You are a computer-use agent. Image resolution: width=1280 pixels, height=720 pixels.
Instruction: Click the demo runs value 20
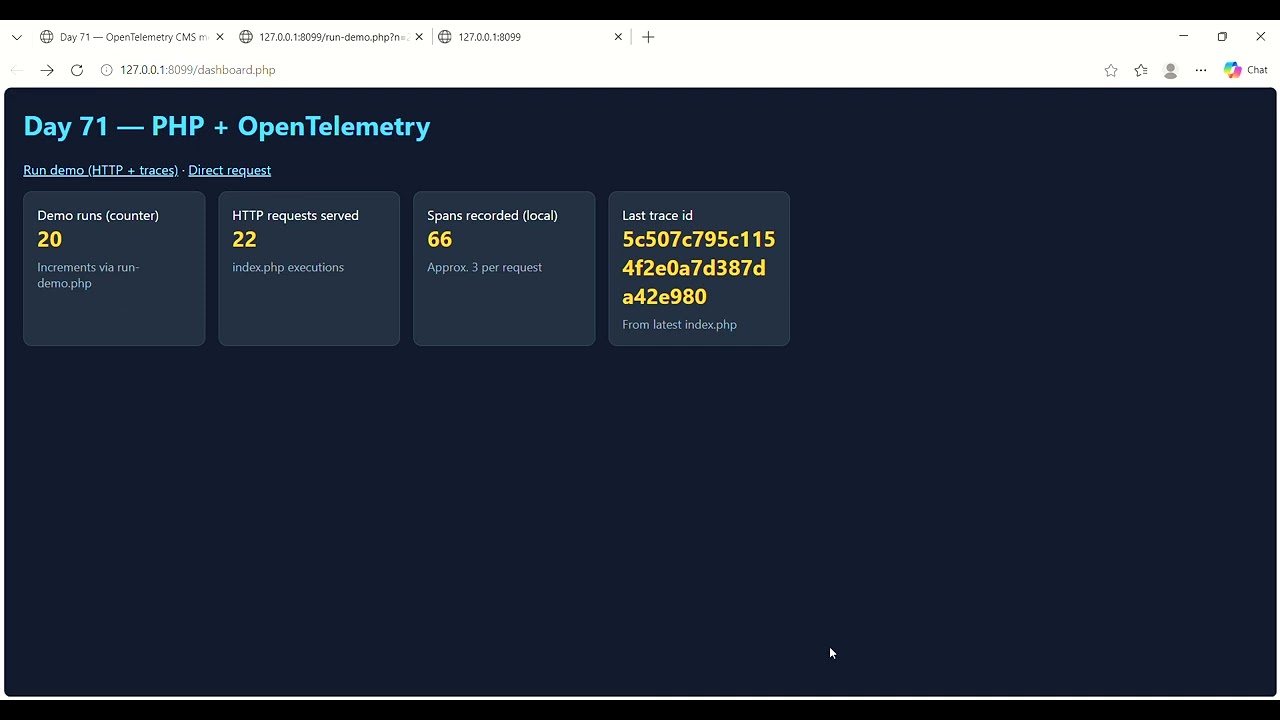pyautogui.click(x=50, y=239)
